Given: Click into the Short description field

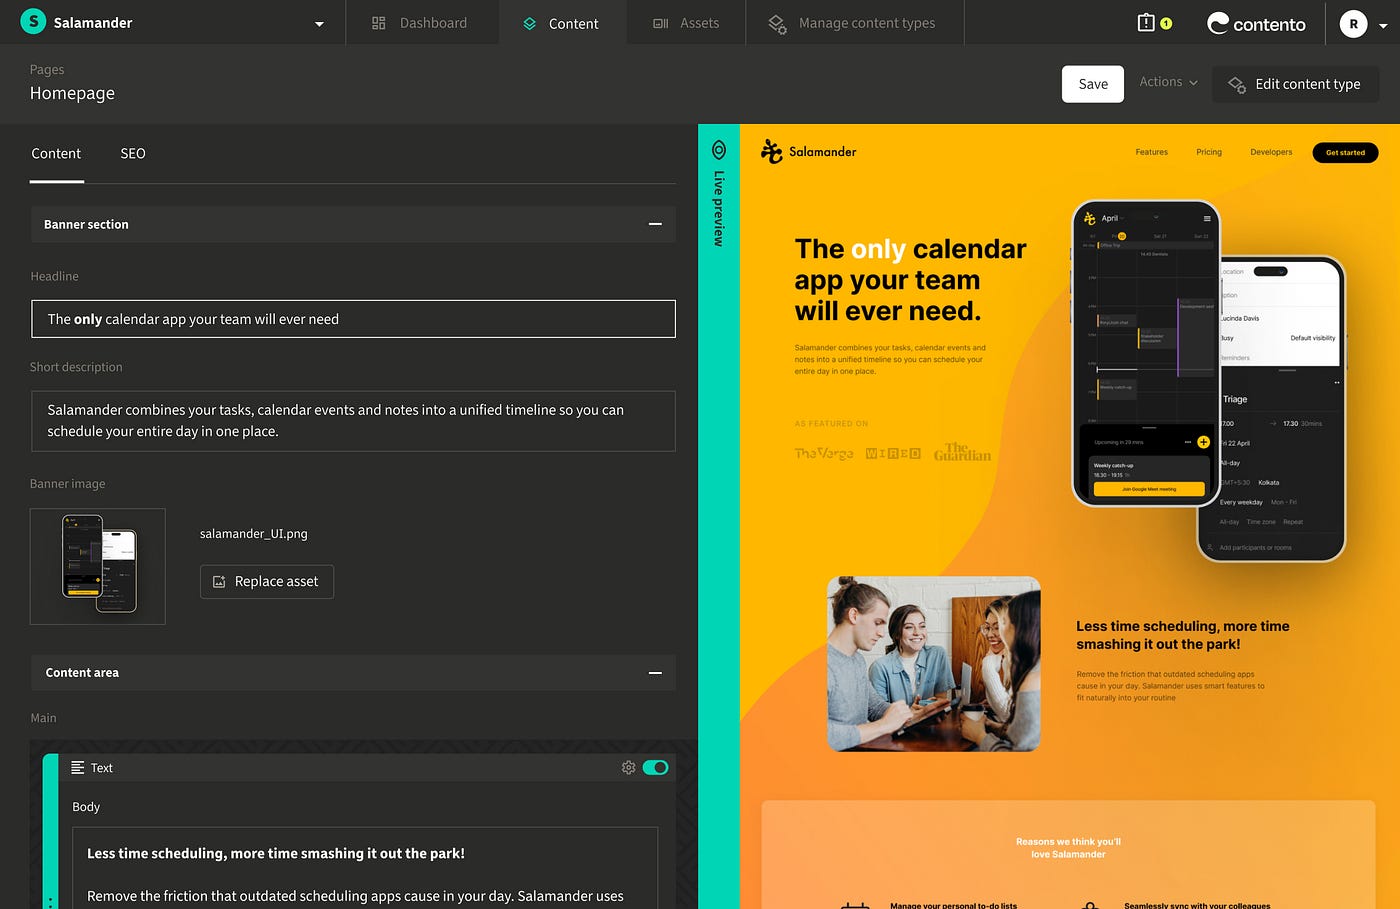Looking at the screenshot, I should click(353, 421).
